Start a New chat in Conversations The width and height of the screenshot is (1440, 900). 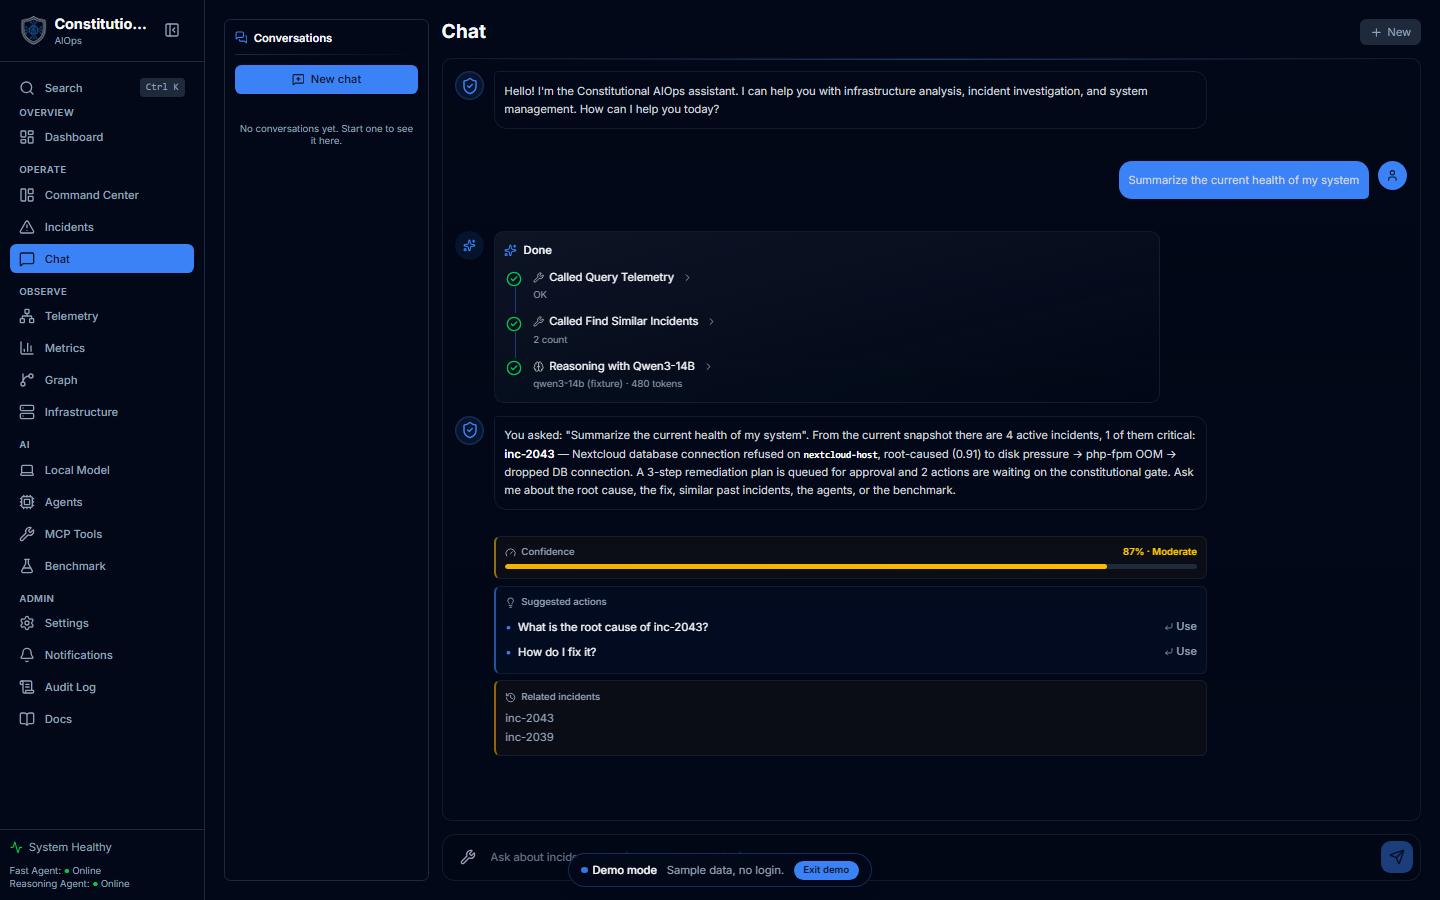pyautogui.click(x=326, y=79)
